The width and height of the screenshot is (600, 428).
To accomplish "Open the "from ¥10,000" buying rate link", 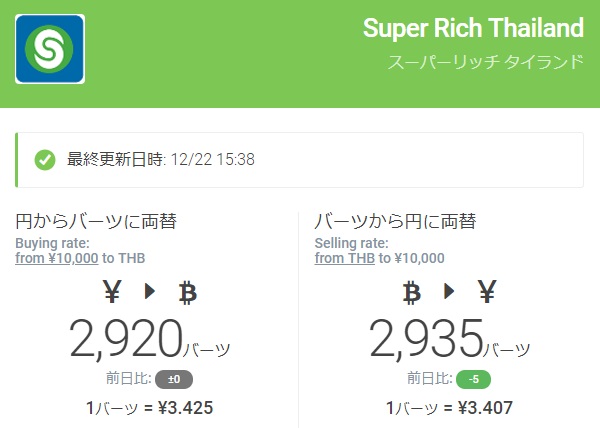I will (56, 258).
